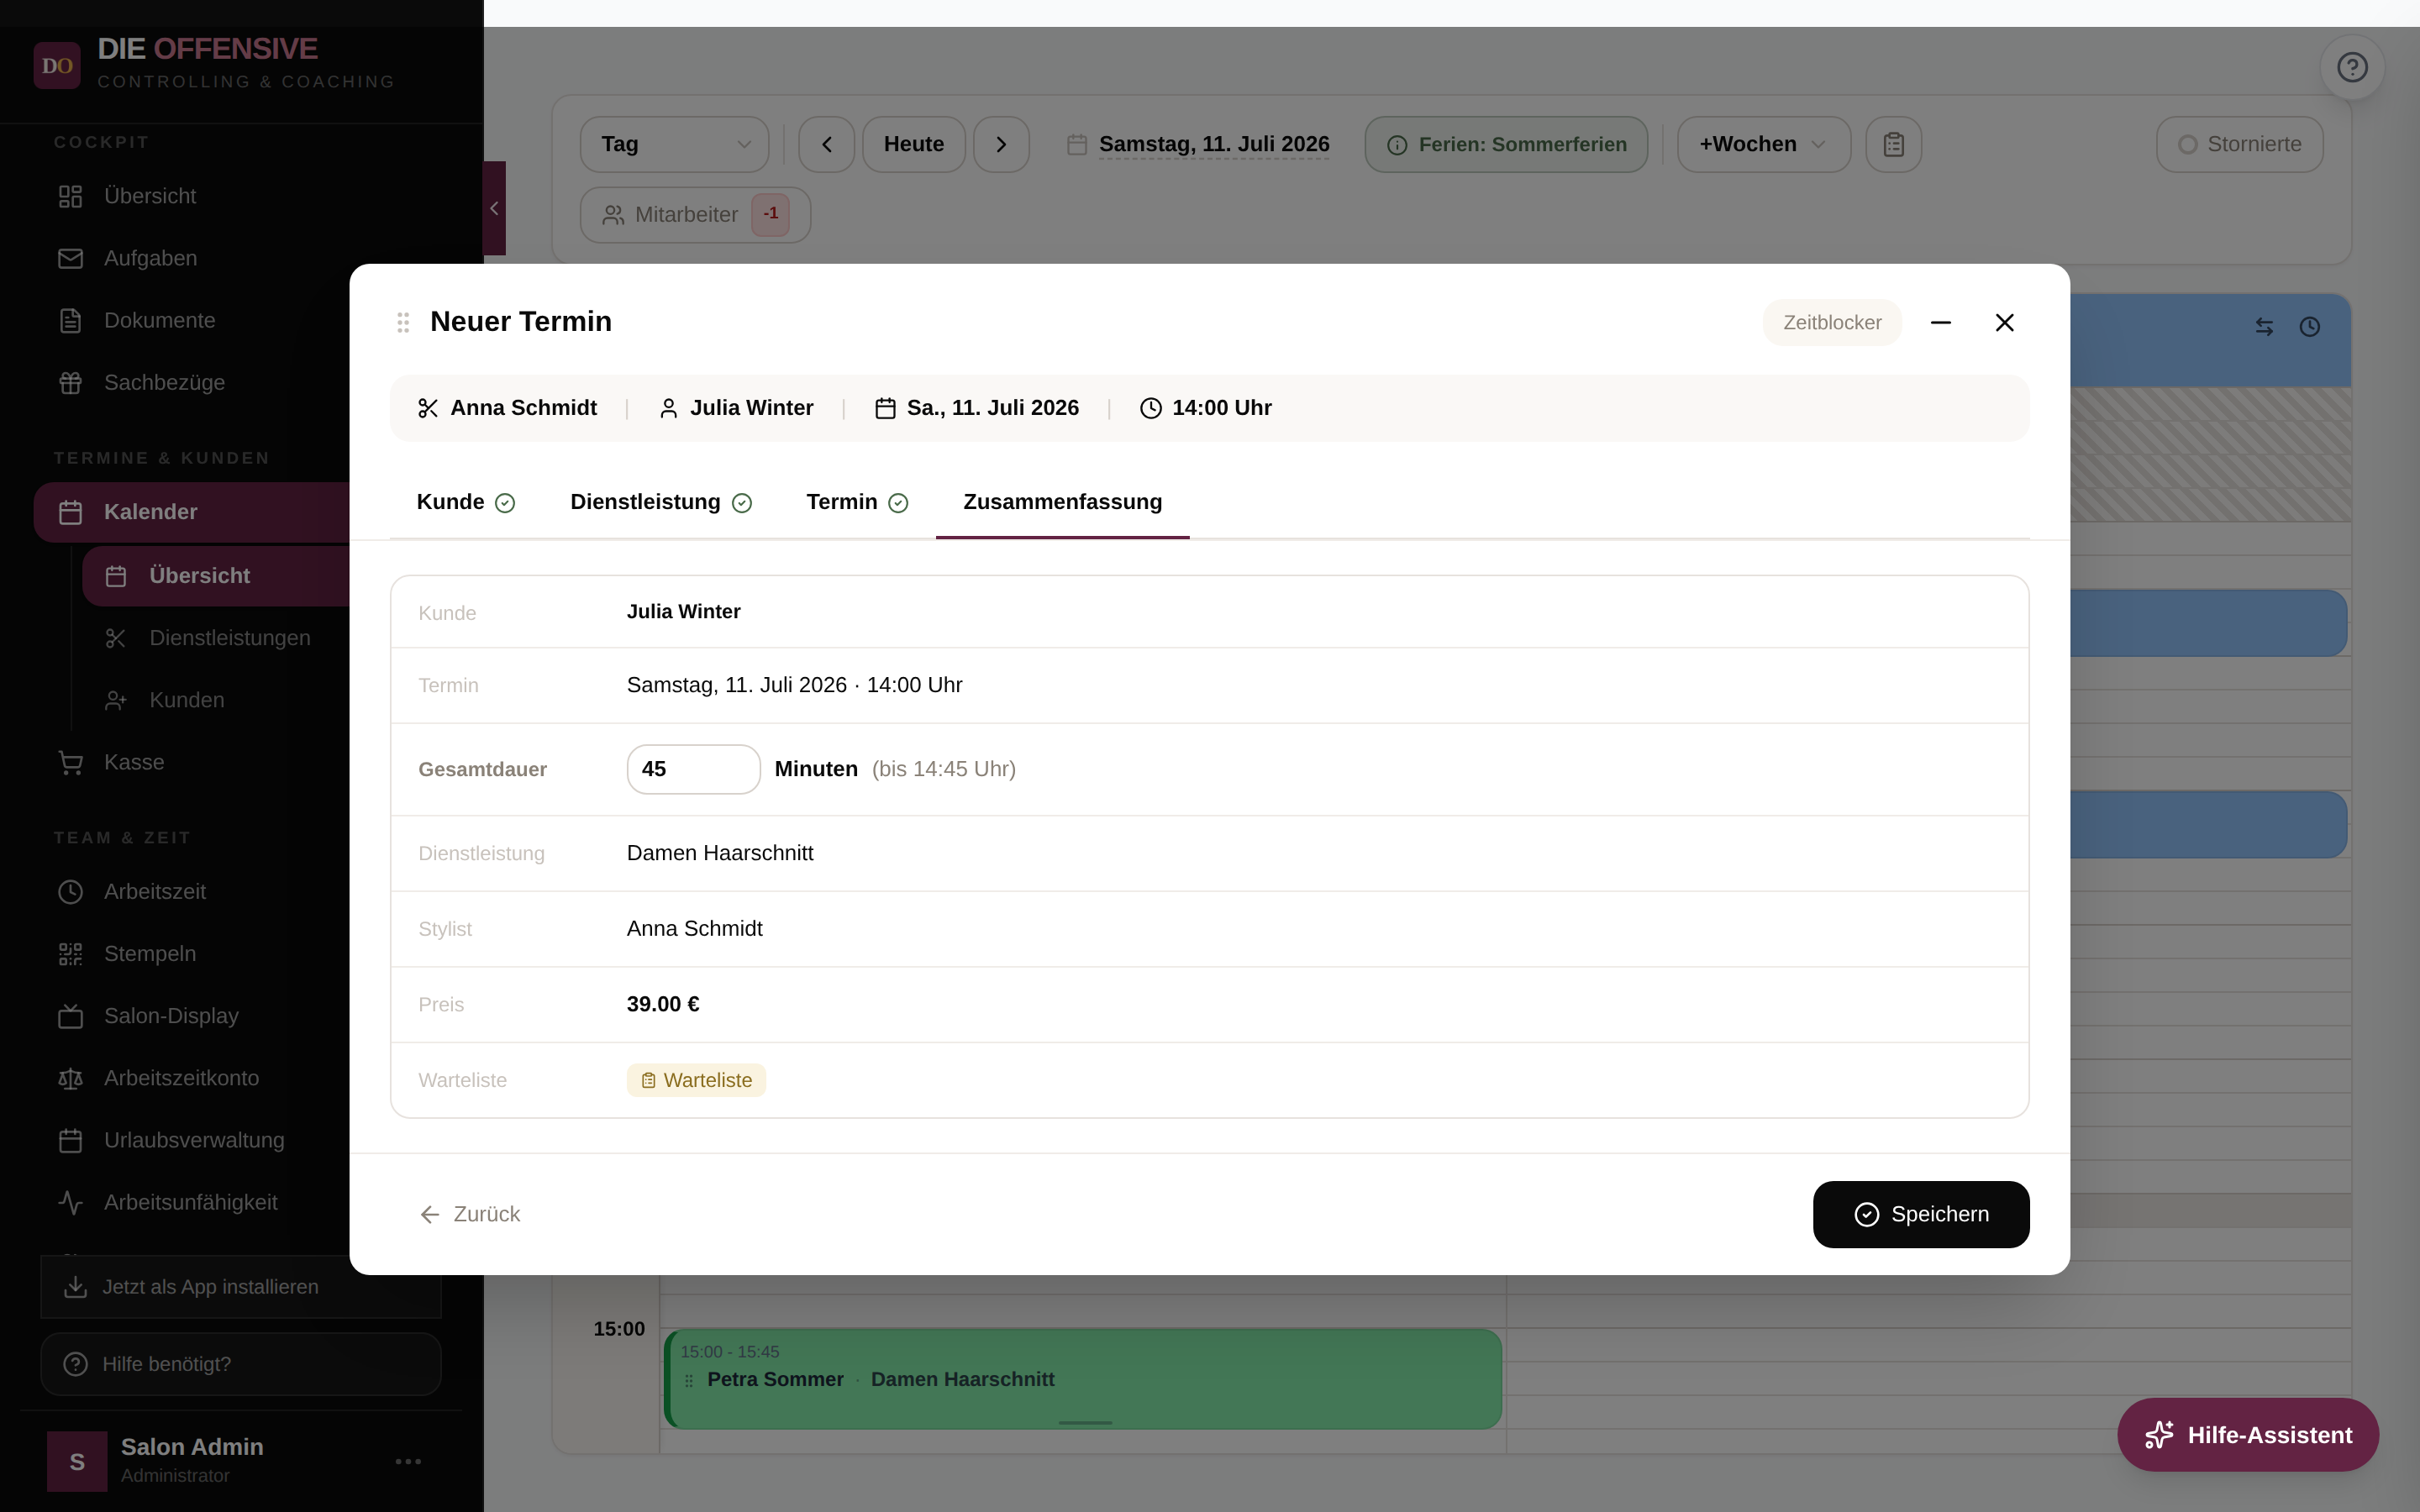Screen dimensions: 2420x1512
Task: Open the Hilfe-Assistent
Action: (2248, 1435)
